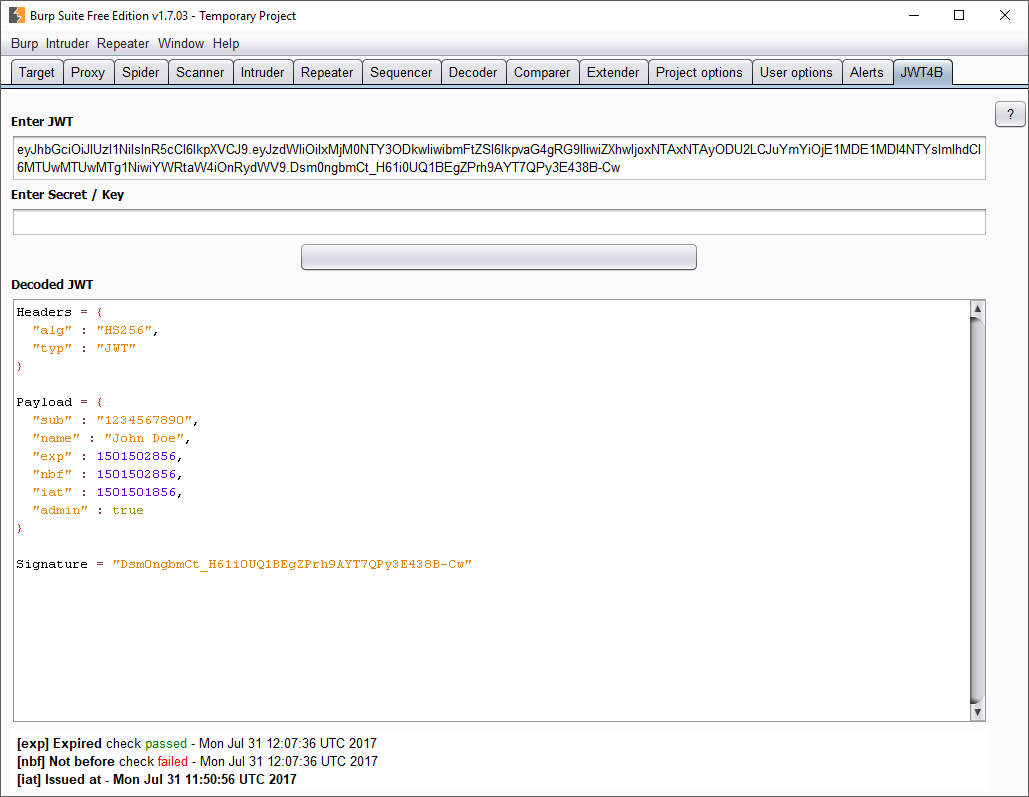This screenshot has width=1029, height=797.
Task: Switch to the Decoder tab
Action: pyautogui.click(x=472, y=72)
